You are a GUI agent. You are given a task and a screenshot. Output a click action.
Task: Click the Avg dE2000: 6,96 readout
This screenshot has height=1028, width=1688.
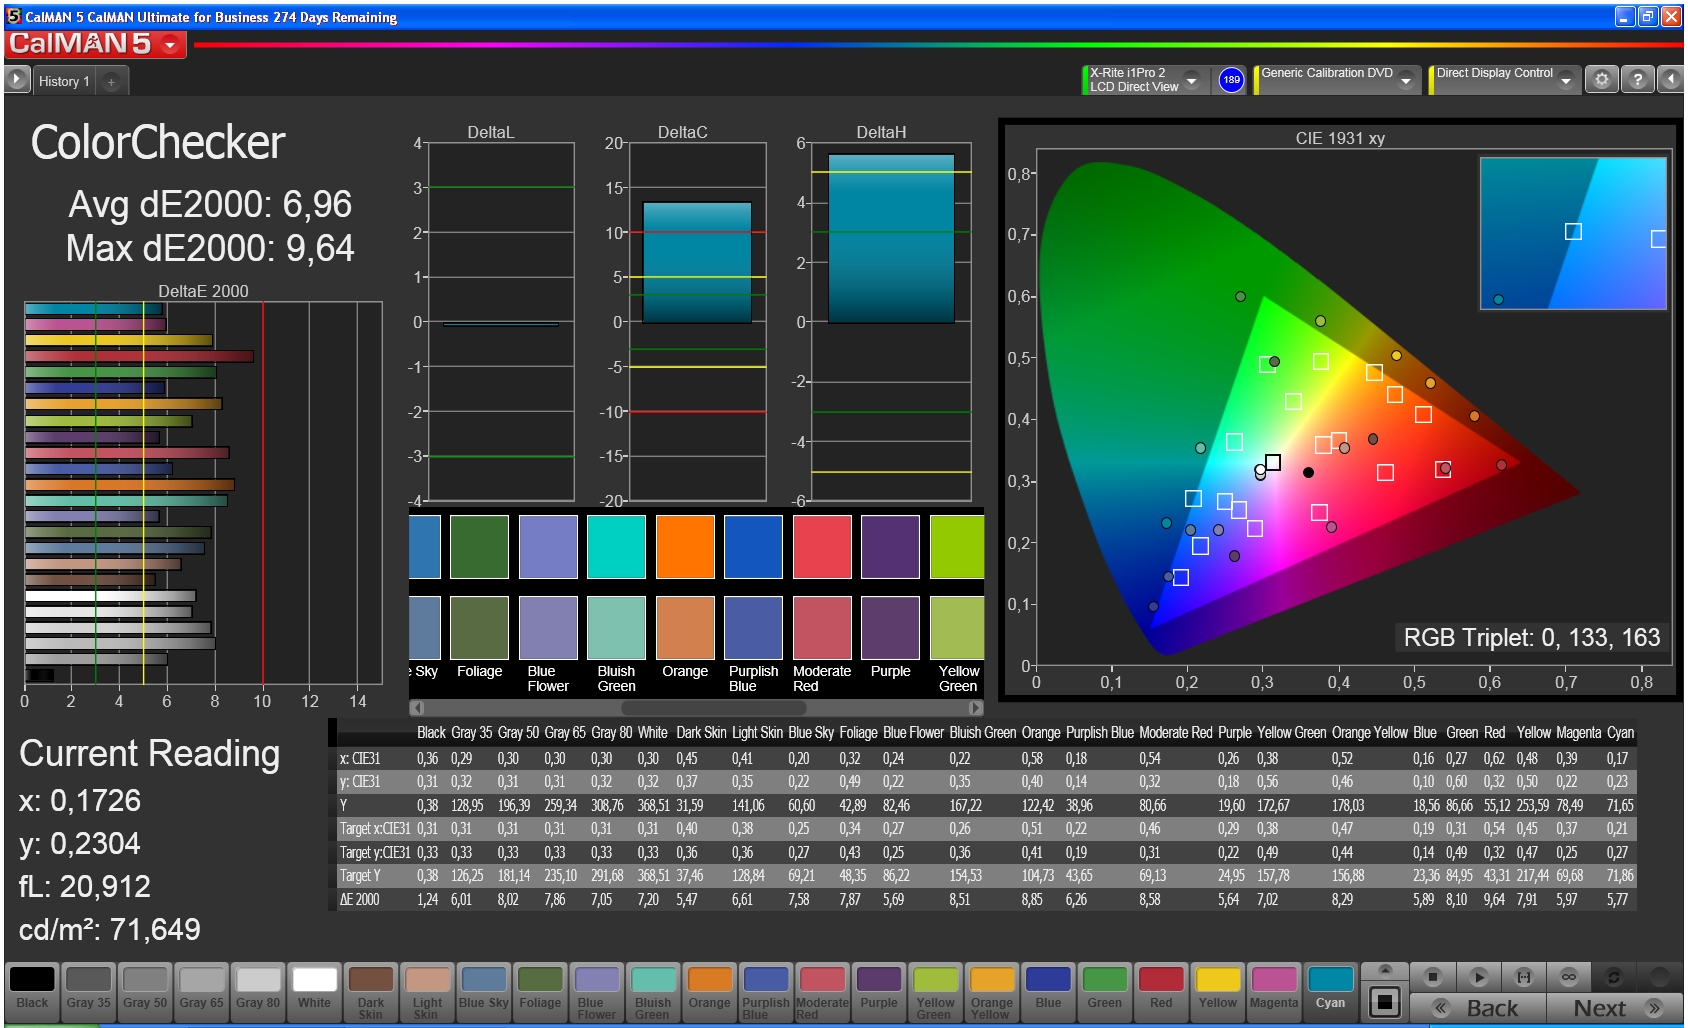(x=210, y=204)
